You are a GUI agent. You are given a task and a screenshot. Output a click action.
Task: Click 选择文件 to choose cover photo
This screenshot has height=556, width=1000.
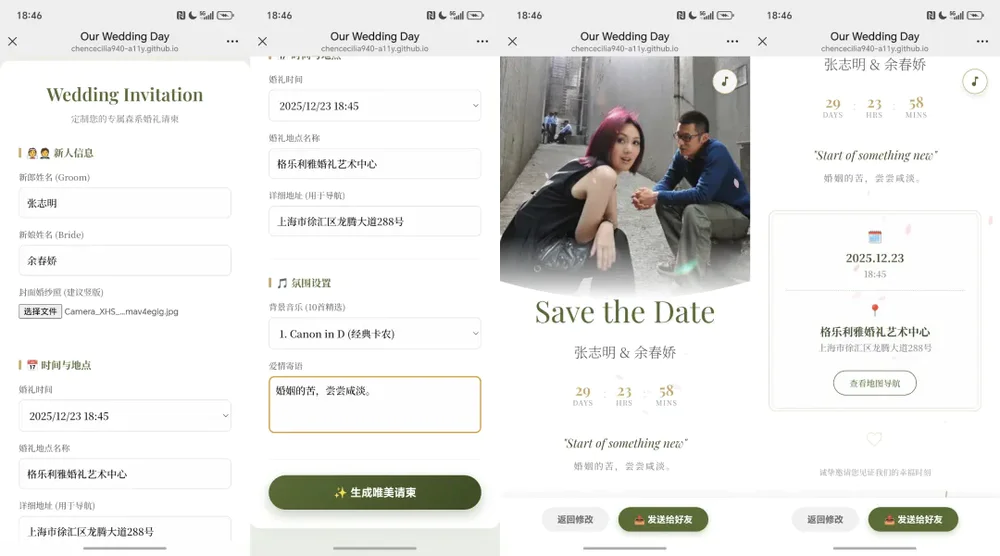coord(40,312)
